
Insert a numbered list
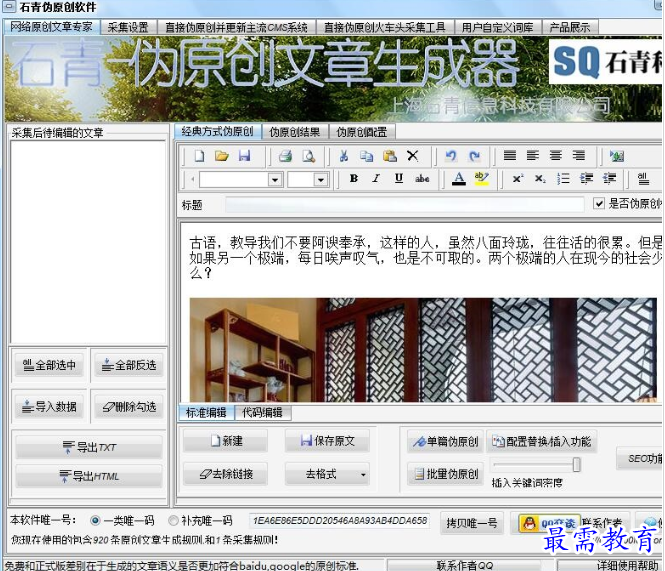[x=563, y=179]
